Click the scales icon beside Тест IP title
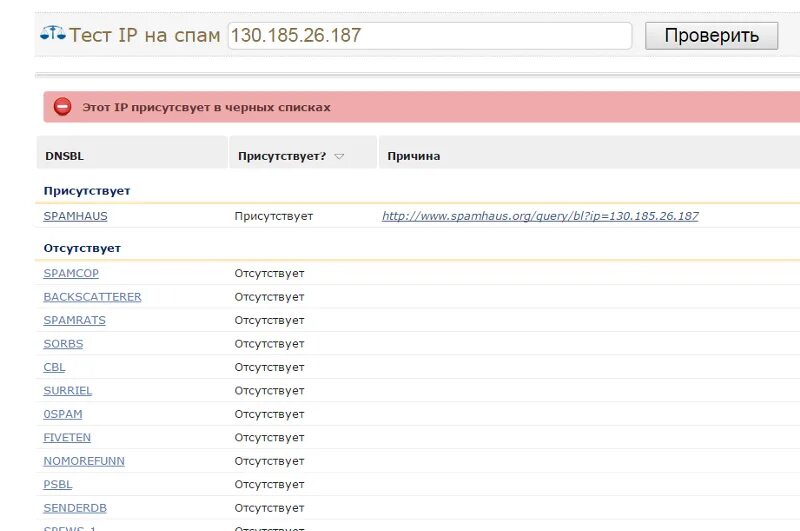 [53, 34]
